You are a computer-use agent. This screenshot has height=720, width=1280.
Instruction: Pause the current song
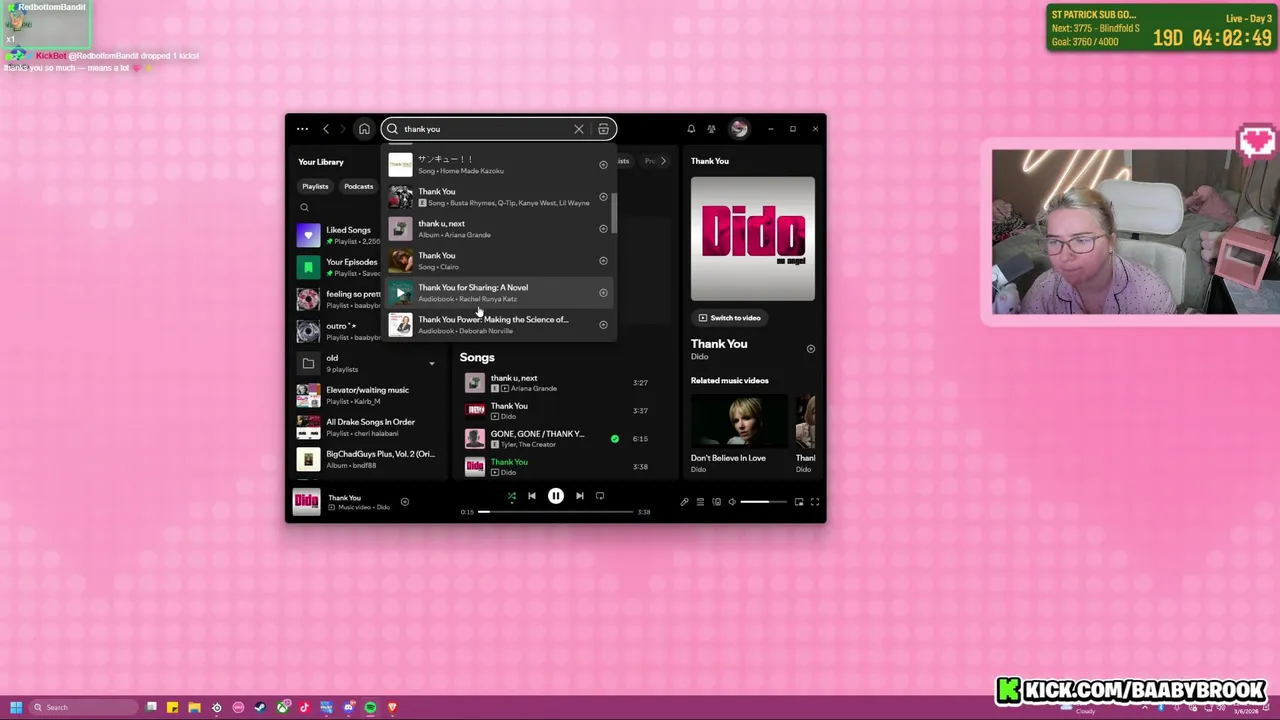click(x=556, y=496)
